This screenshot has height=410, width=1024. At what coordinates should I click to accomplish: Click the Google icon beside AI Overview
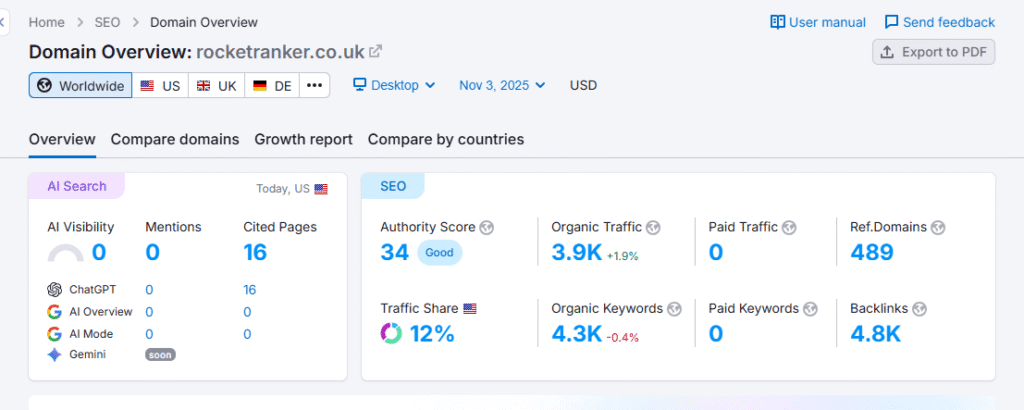55,312
